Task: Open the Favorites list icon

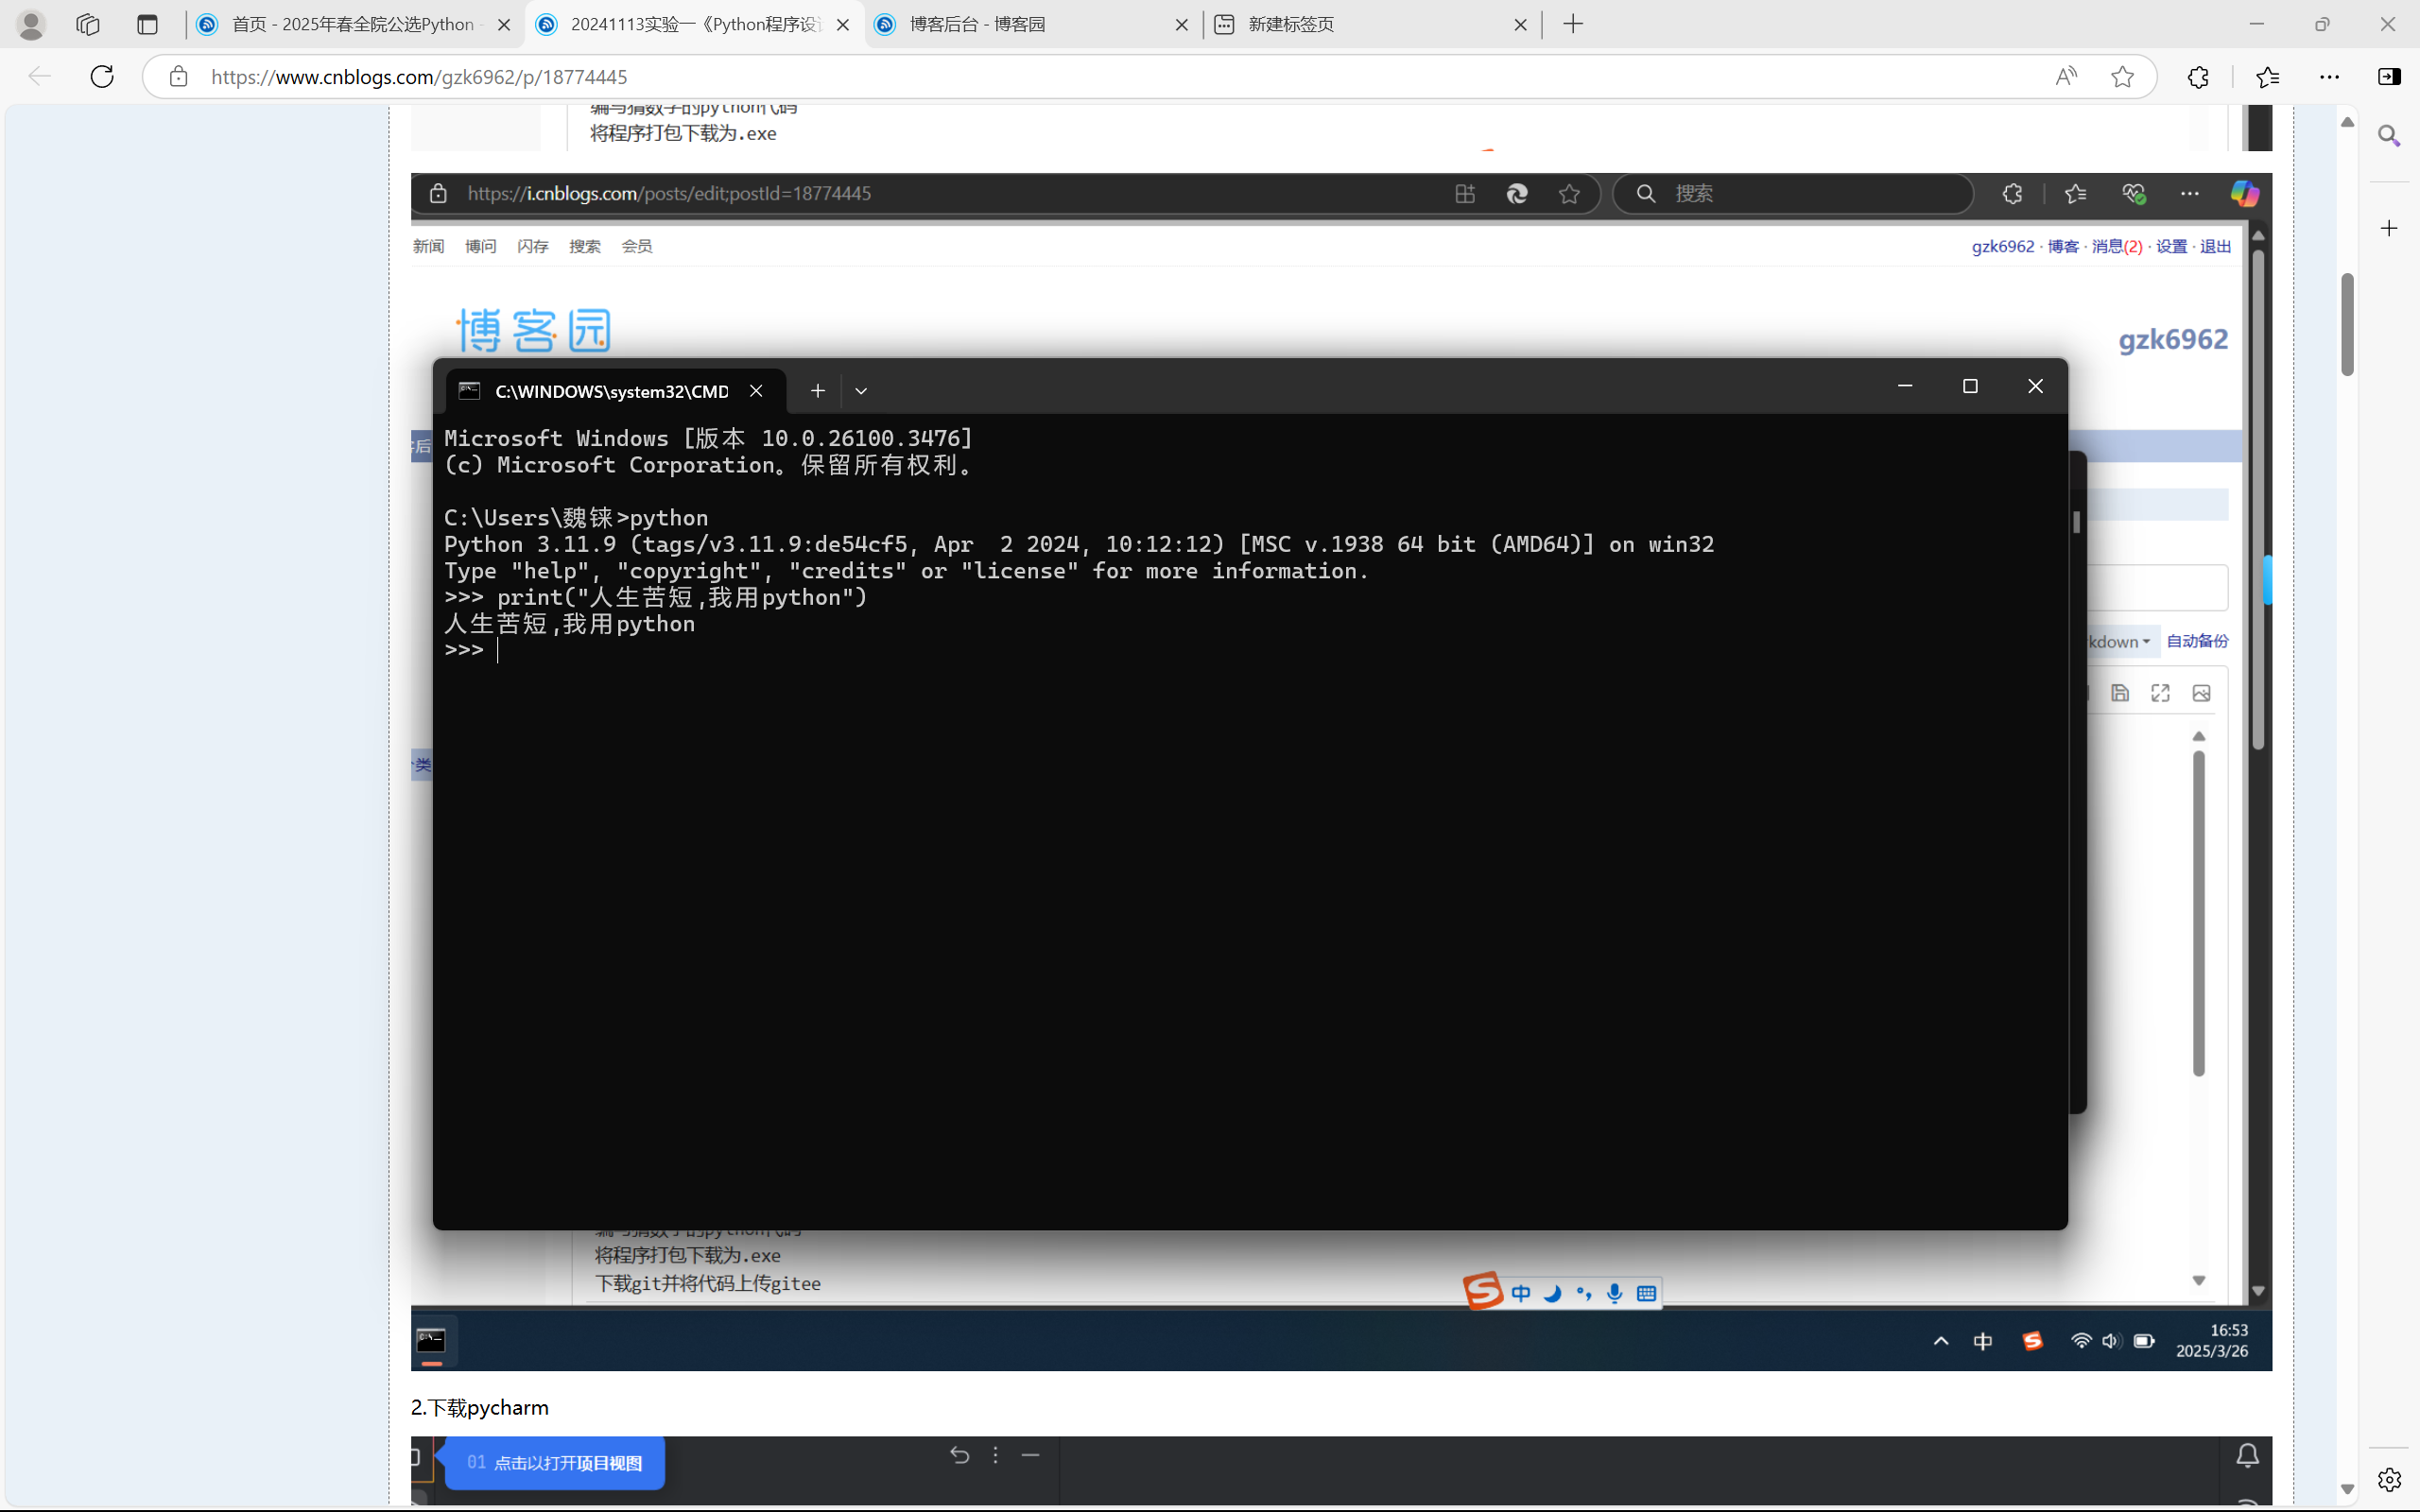Action: (2267, 76)
